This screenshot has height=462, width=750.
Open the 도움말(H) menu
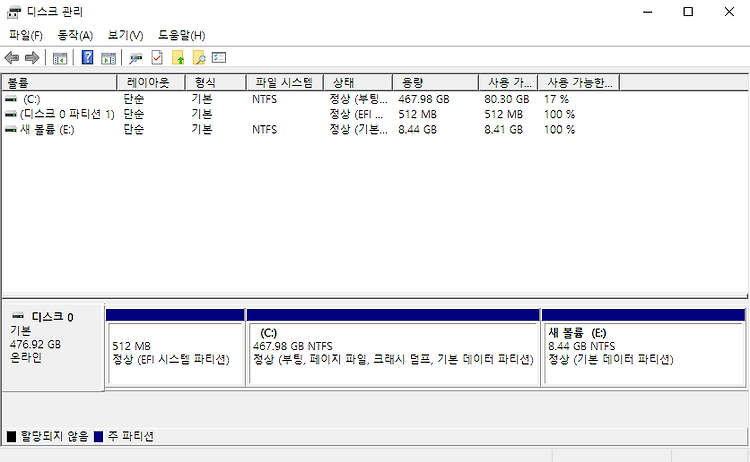pyautogui.click(x=181, y=35)
